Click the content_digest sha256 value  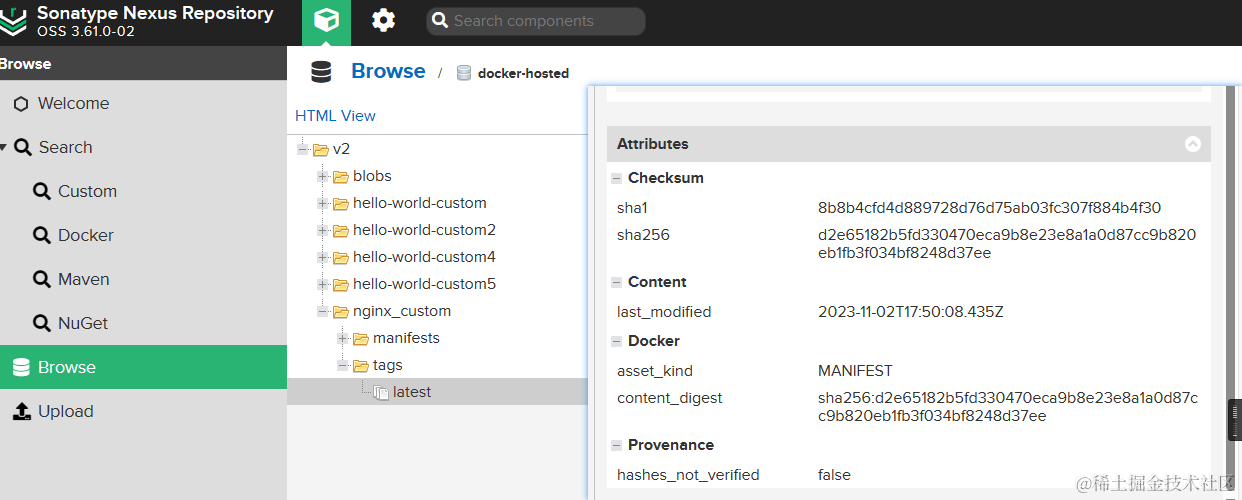(1007, 407)
